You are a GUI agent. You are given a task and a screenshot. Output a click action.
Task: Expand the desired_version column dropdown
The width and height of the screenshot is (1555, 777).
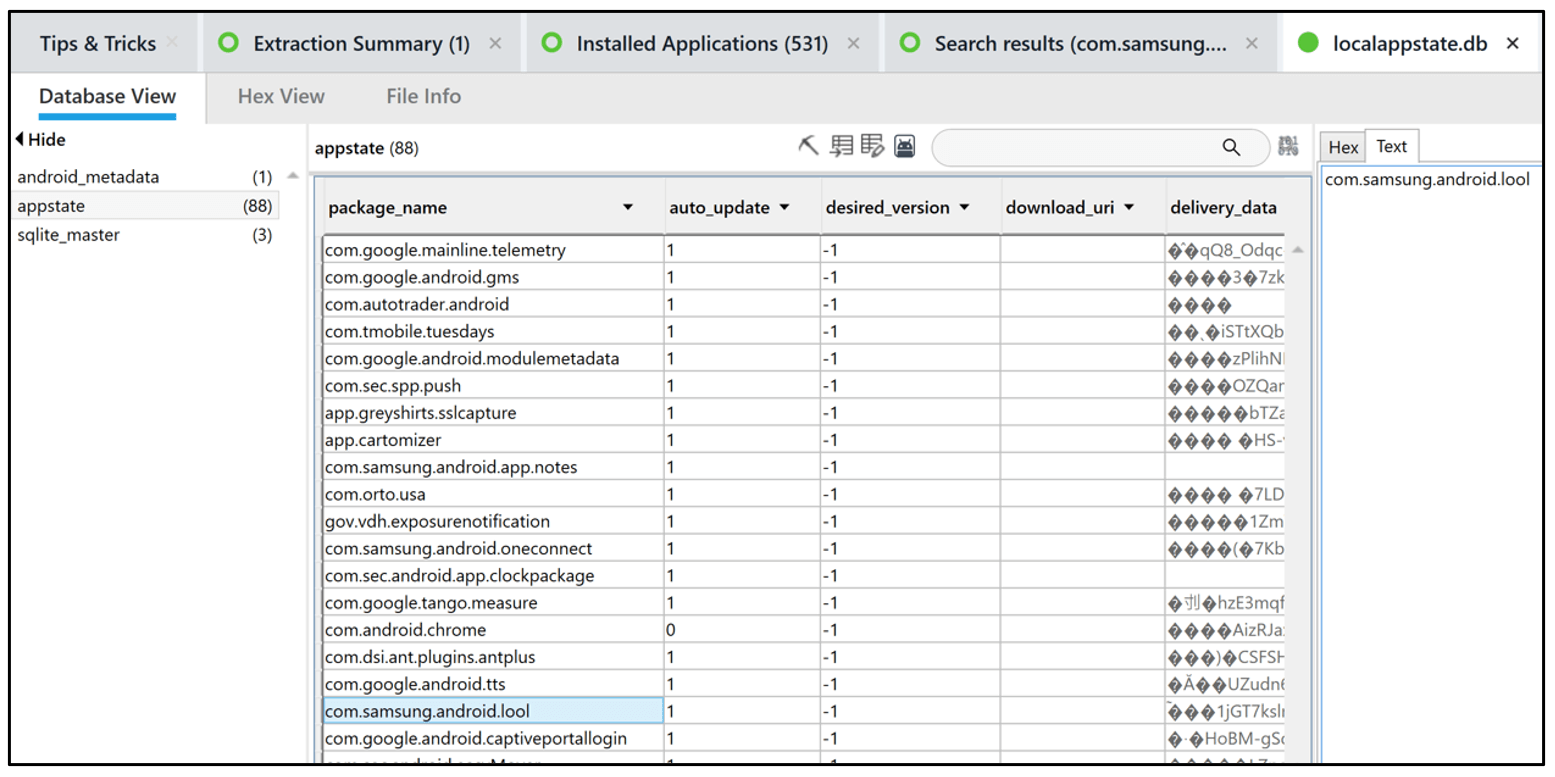[964, 208]
